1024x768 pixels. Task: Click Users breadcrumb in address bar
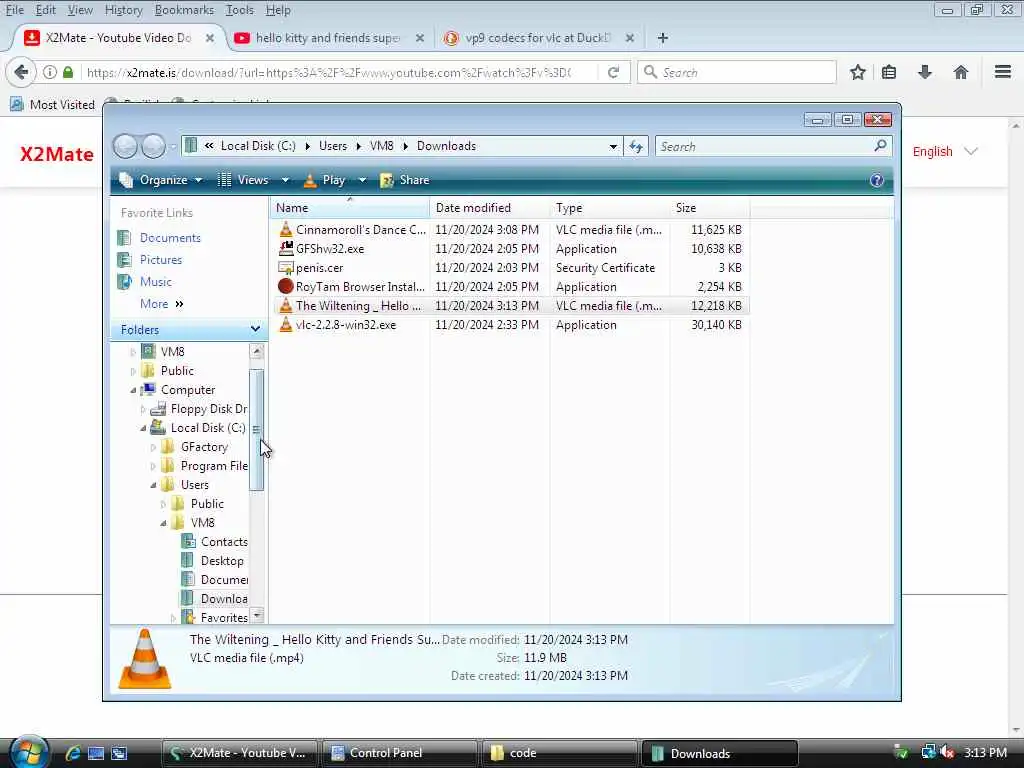click(332, 146)
